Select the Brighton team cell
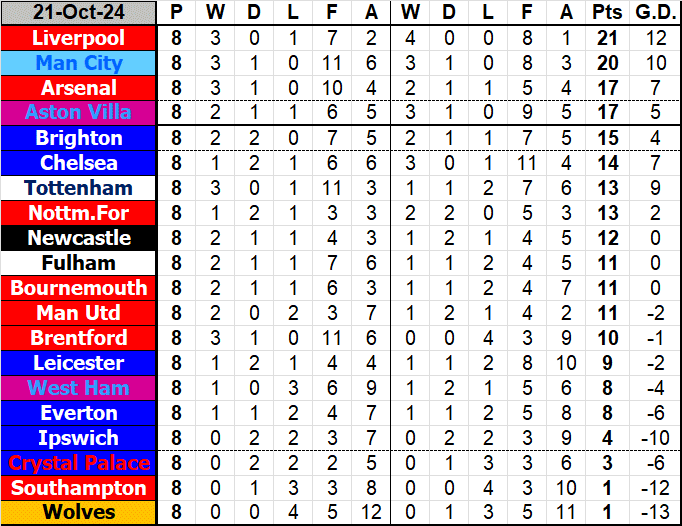Screen dimensions: 682x526 click(79, 138)
